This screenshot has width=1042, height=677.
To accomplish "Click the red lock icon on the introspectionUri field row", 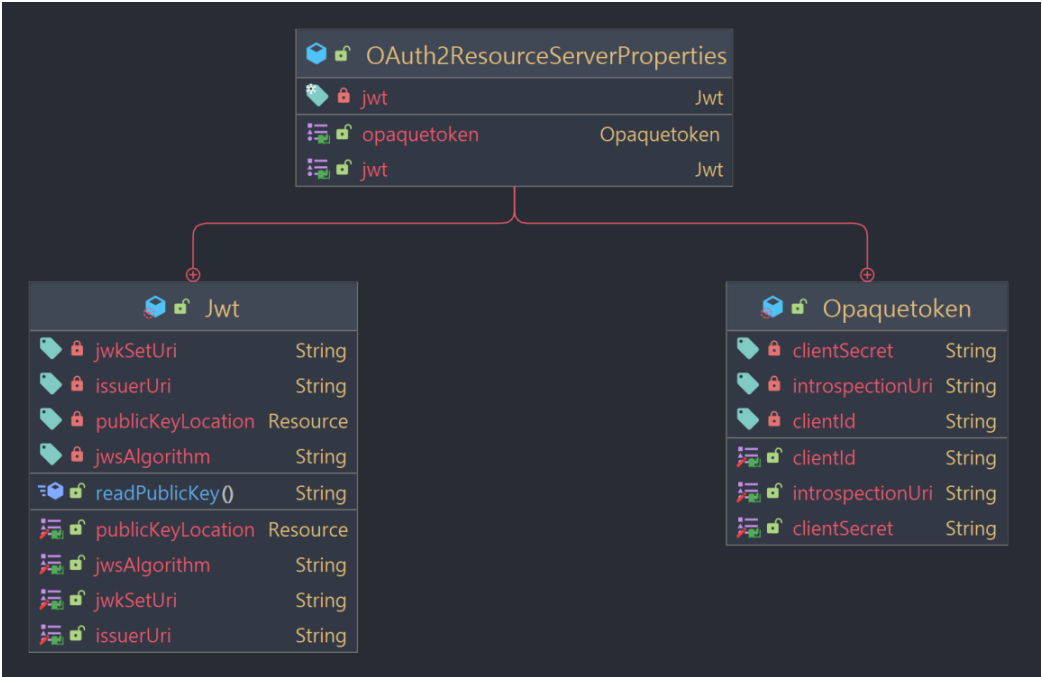I will pyautogui.click(x=774, y=384).
